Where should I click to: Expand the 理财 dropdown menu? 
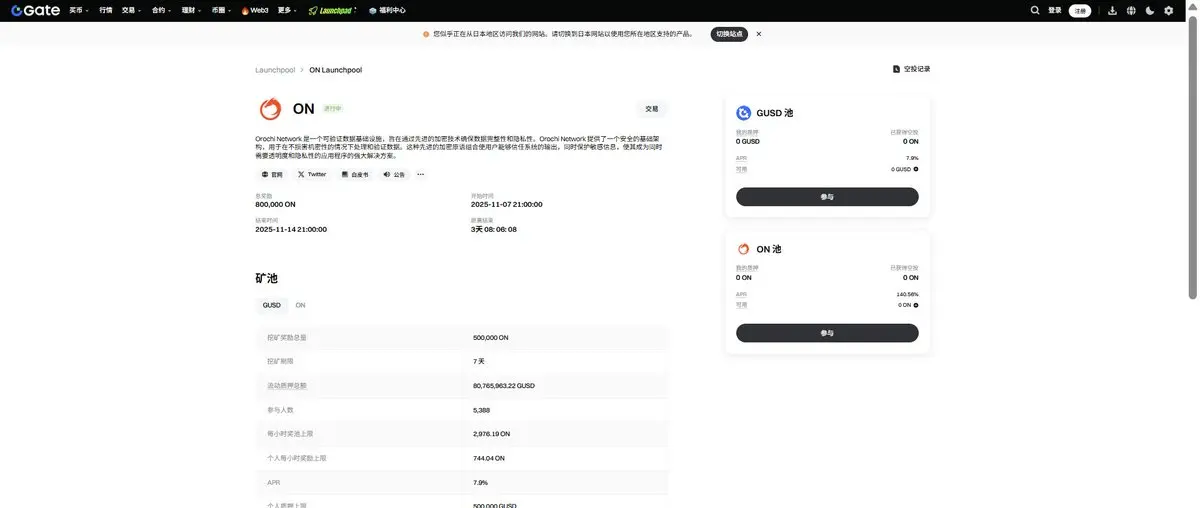coord(192,10)
